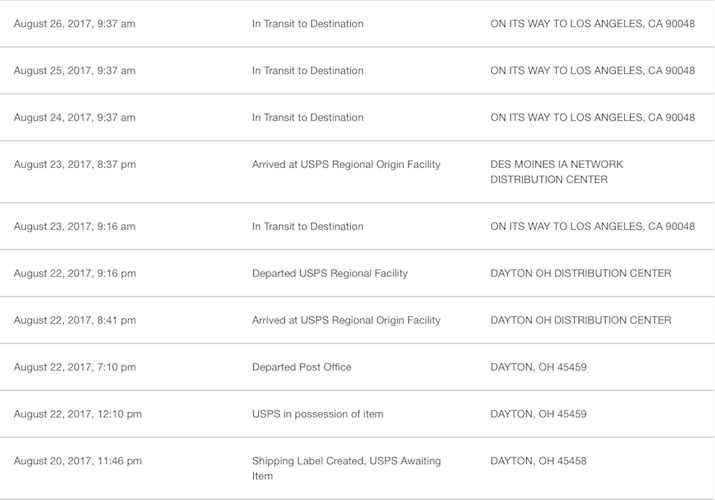This screenshot has height=500, width=715.
Task: Click August 20, 2017, 11:46 pm timestamp
Action: pos(77,461)
